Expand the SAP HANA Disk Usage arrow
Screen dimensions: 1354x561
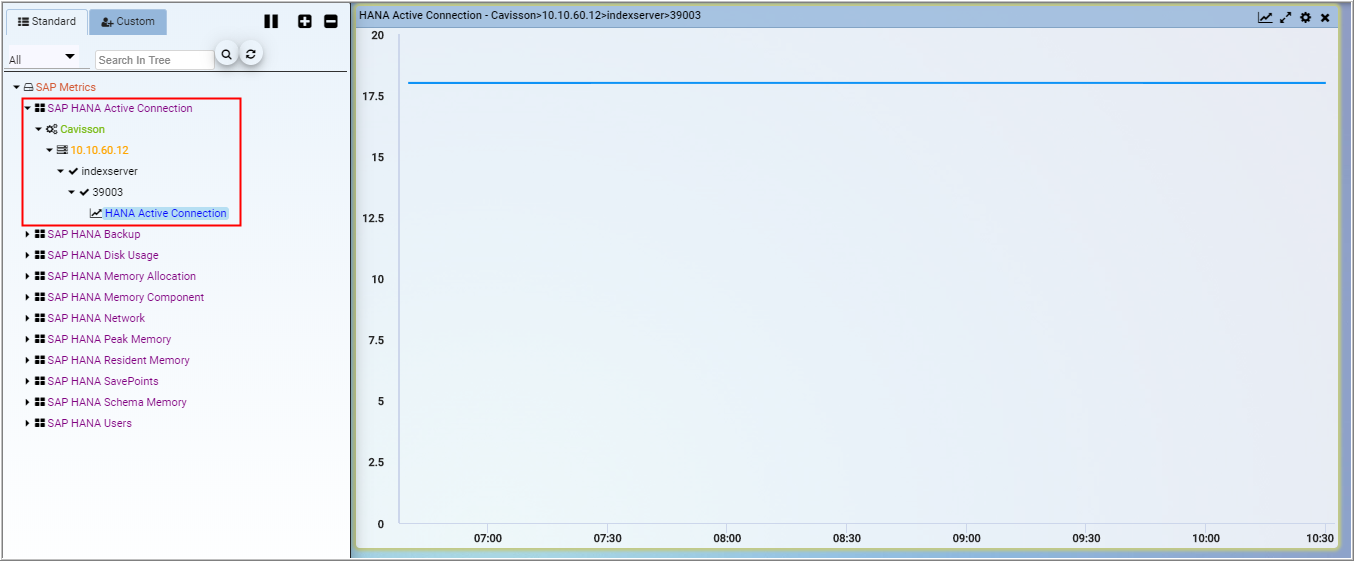tap(28, 255)
